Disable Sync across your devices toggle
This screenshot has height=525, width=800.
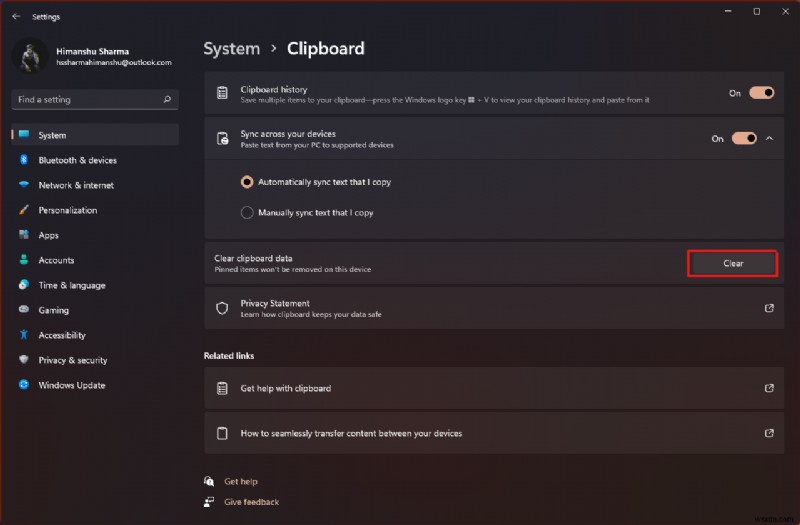coord(744,139)
